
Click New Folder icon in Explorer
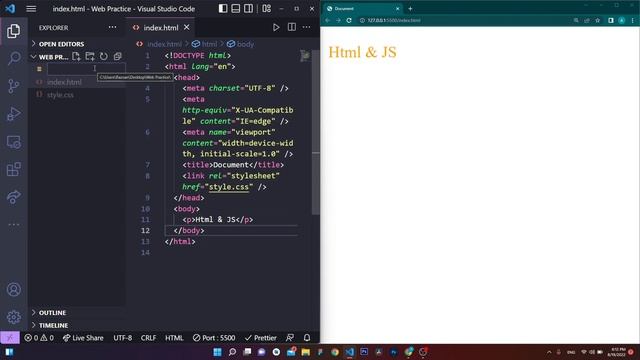[x=90, y=56]
